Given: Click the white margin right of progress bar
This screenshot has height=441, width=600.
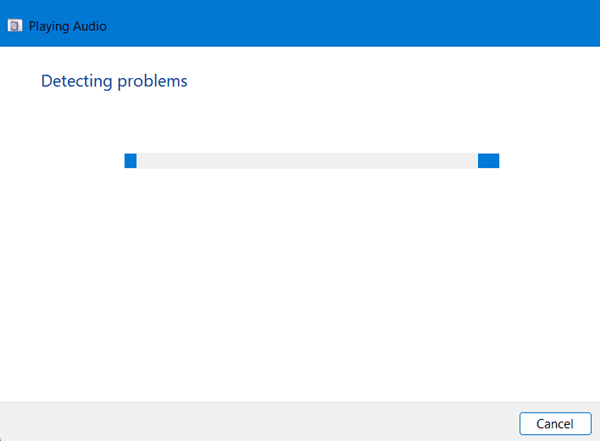Looking at the screenshot, I should point(550,161).
